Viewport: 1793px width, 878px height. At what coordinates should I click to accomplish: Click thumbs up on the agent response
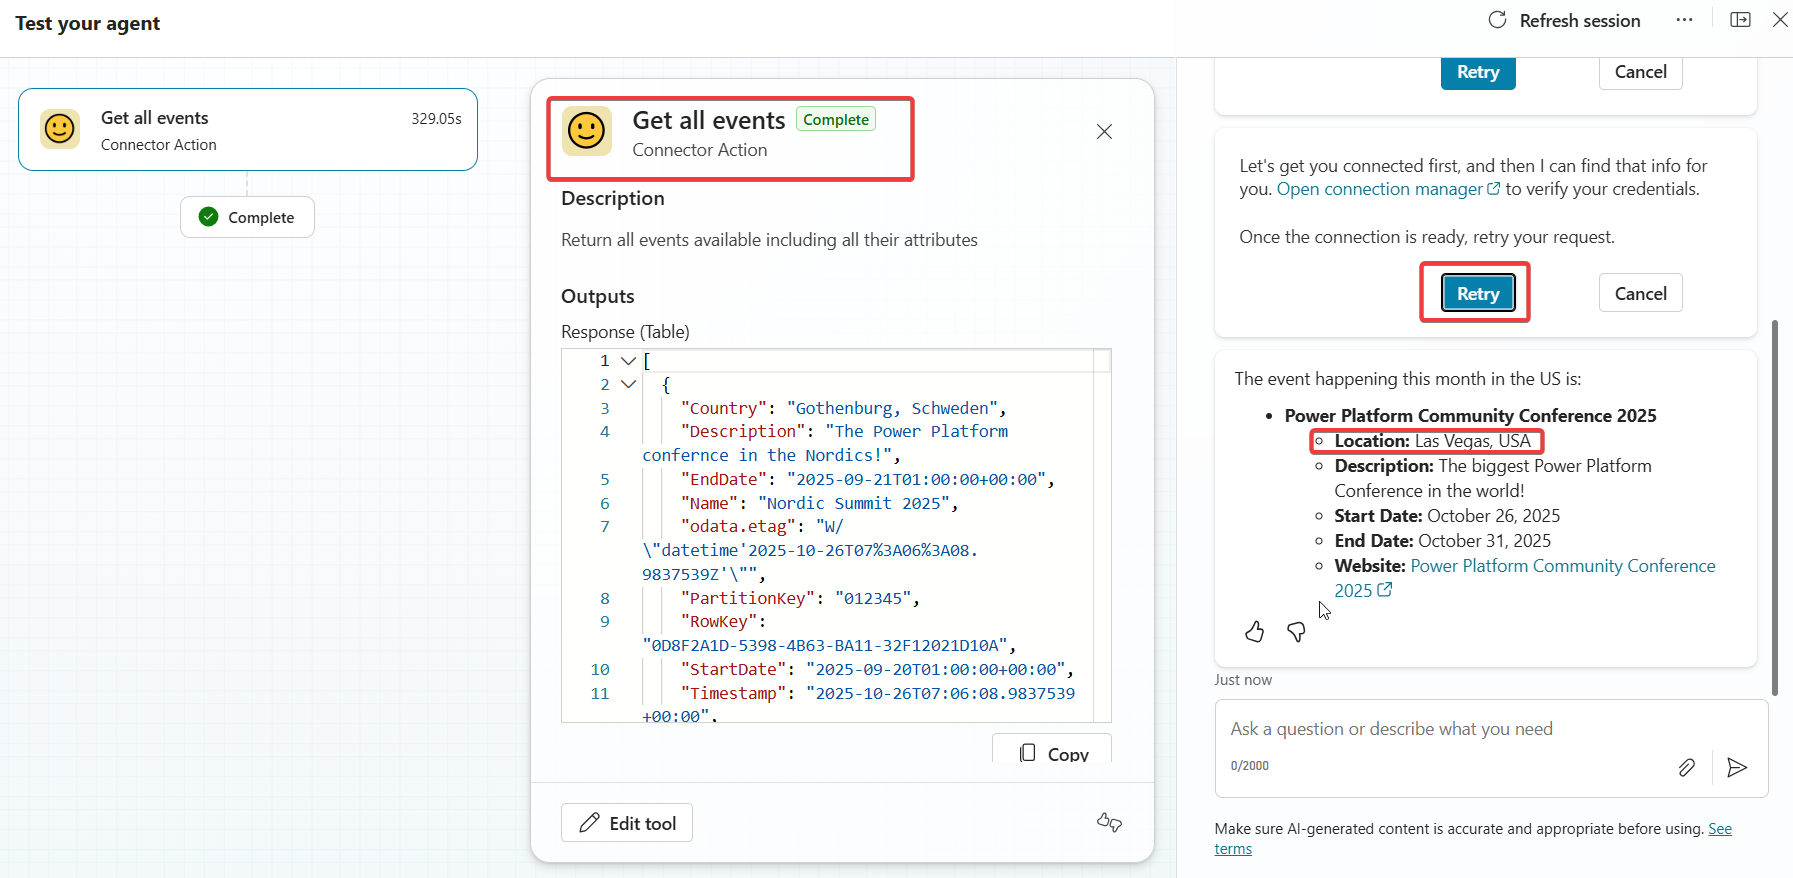[x=1254, y=631]
